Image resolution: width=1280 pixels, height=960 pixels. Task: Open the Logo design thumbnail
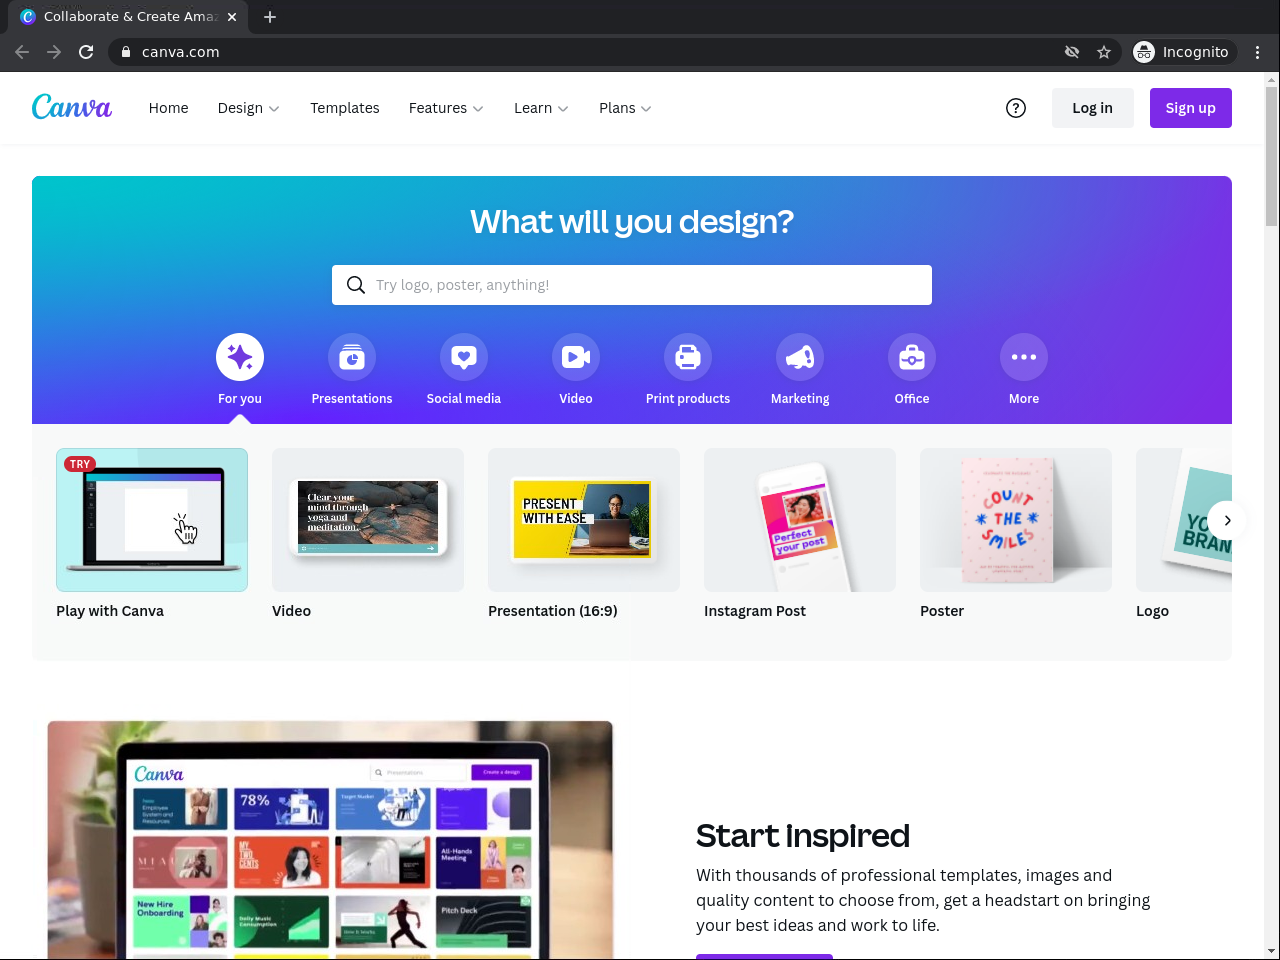point(1184,520)
